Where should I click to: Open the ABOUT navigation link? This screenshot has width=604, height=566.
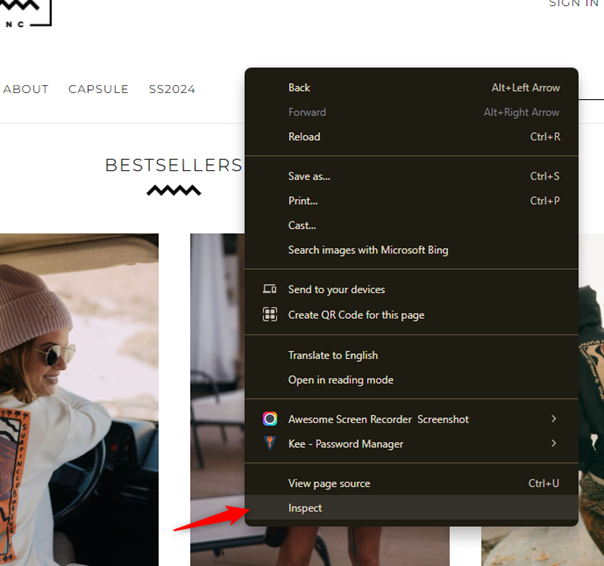(x=26, y=89)
